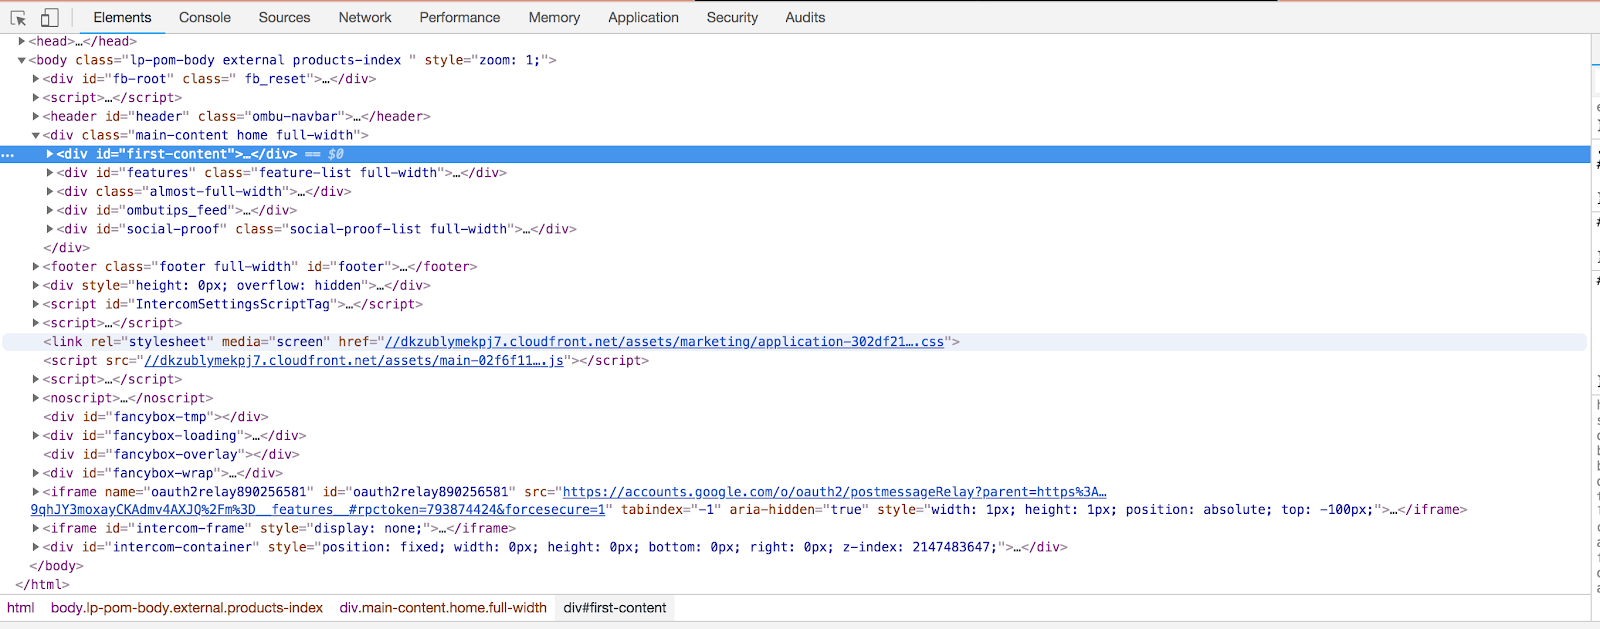Select html in the breadcrumb bar
Image resolution: width=1600 pixels, height=629 pixels.
point(21,608)
